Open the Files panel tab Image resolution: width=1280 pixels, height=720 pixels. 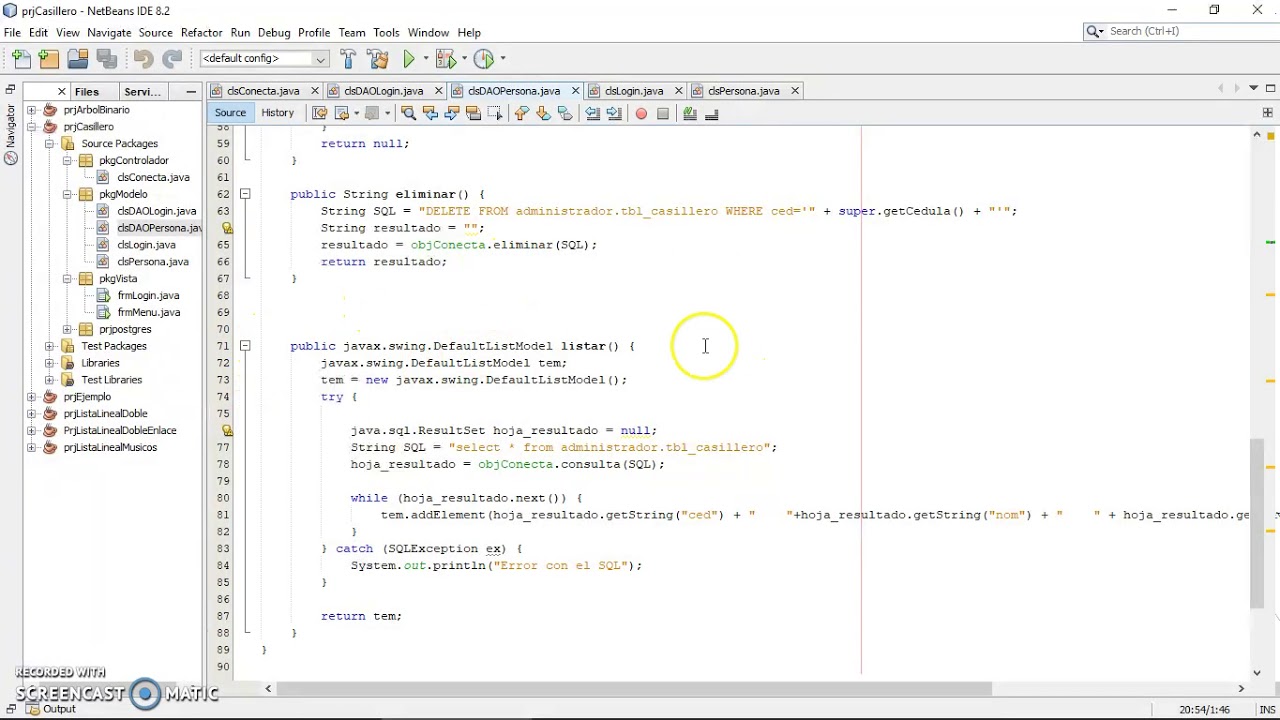[x=87, y=92]
